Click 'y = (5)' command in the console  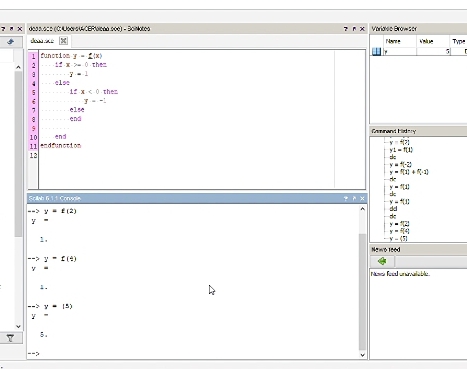tap(58, 306)
